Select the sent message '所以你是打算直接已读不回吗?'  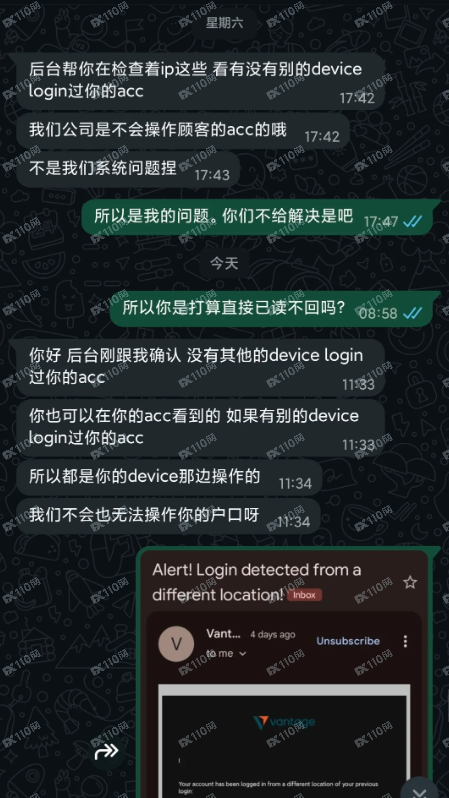coord(271,308)
